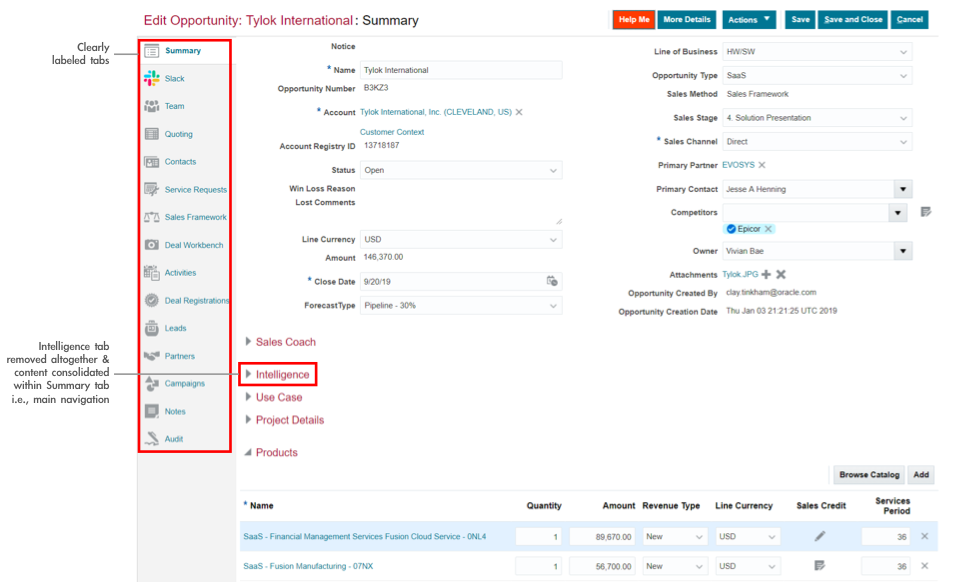Click the Deal Registrations badge icon
The image size is (955, 582).
click(x=152, y=300)
